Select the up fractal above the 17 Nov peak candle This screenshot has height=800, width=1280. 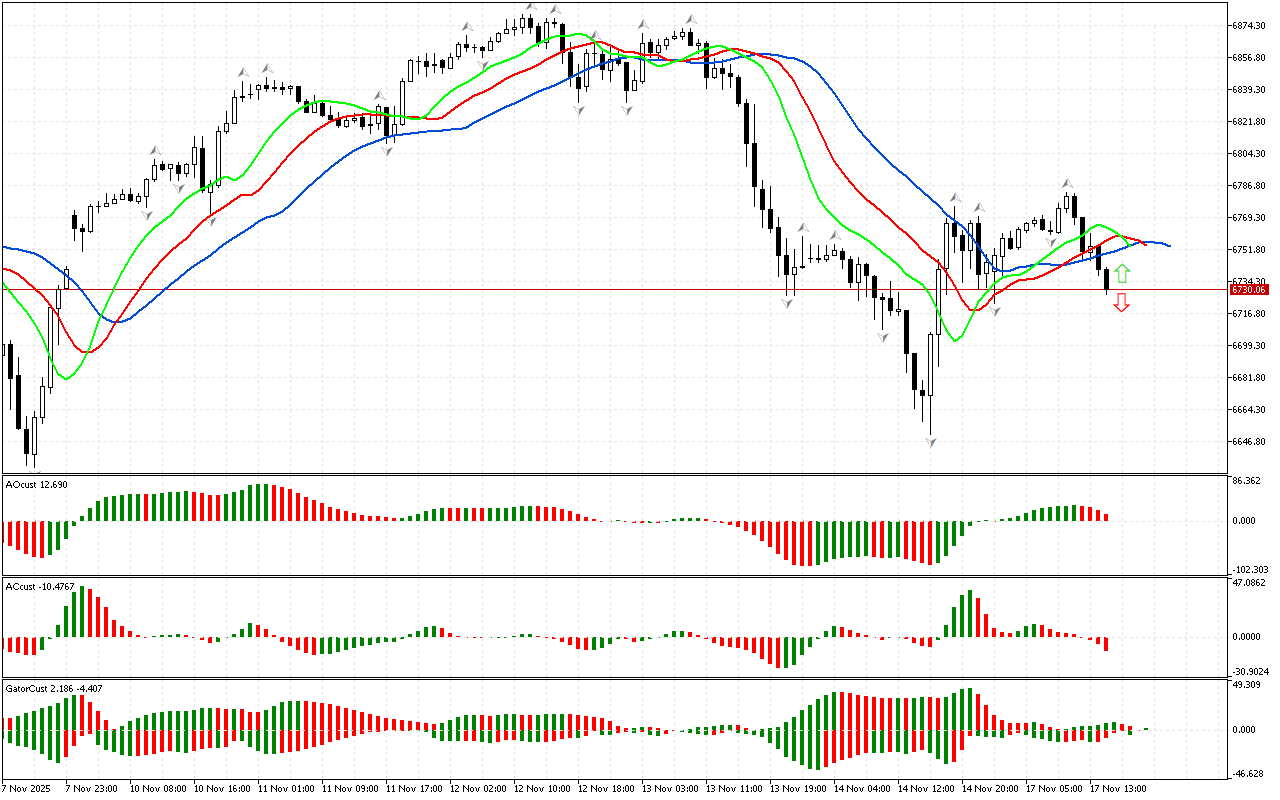point(1067,184)
